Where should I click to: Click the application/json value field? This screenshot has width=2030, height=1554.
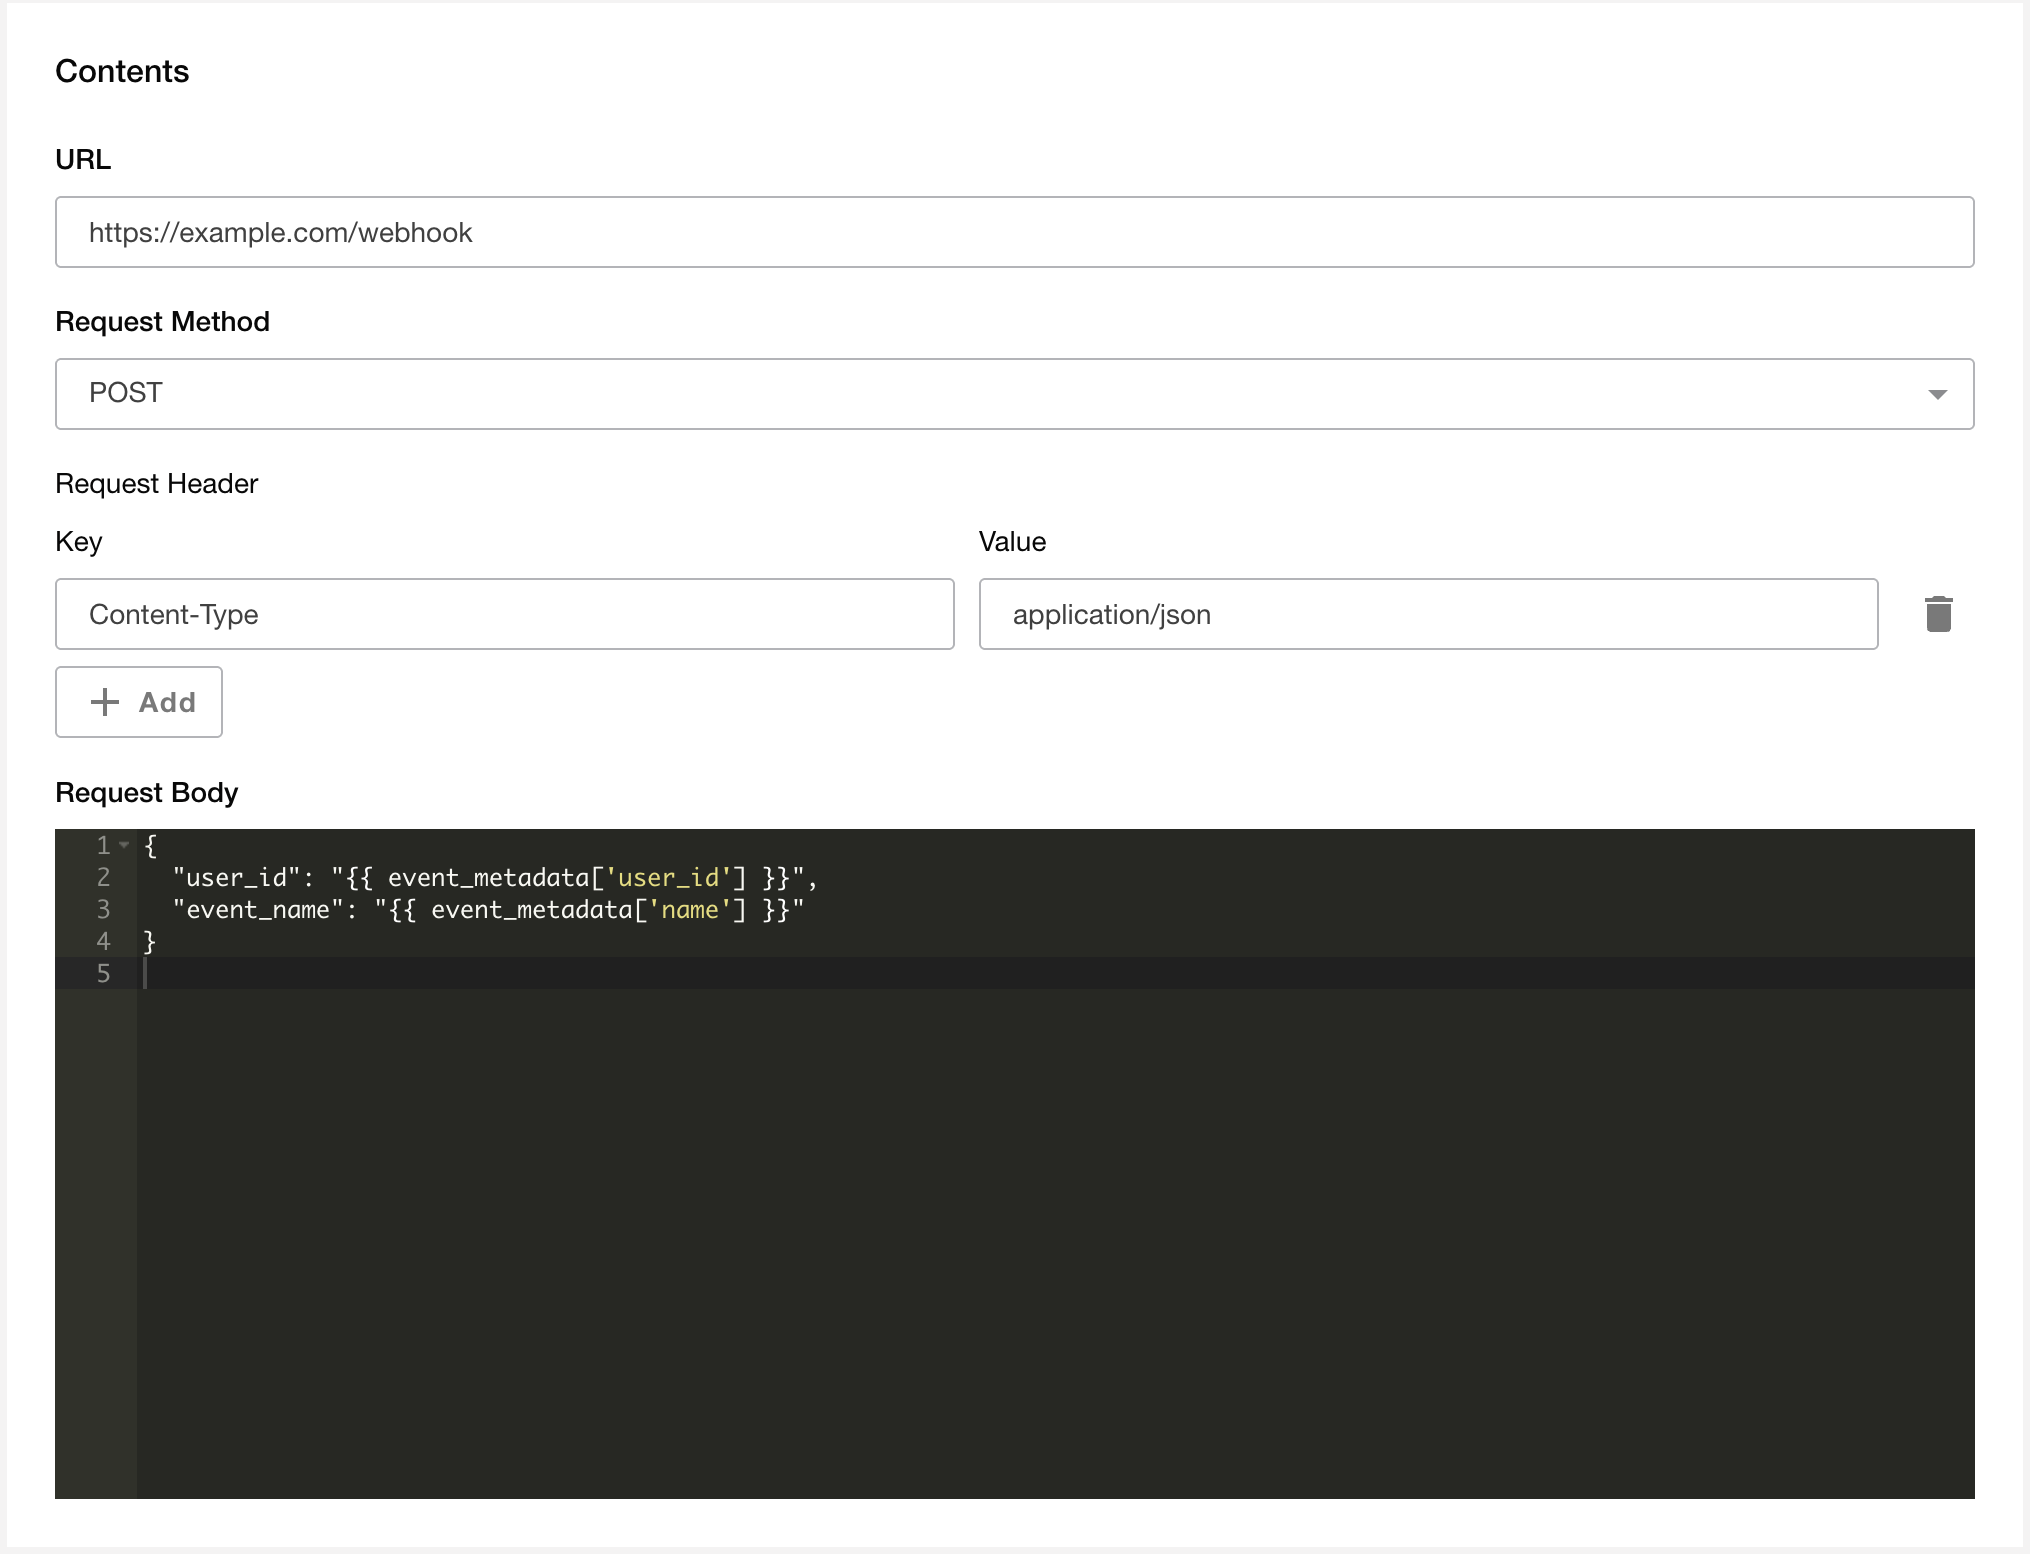pos(1428,614)
